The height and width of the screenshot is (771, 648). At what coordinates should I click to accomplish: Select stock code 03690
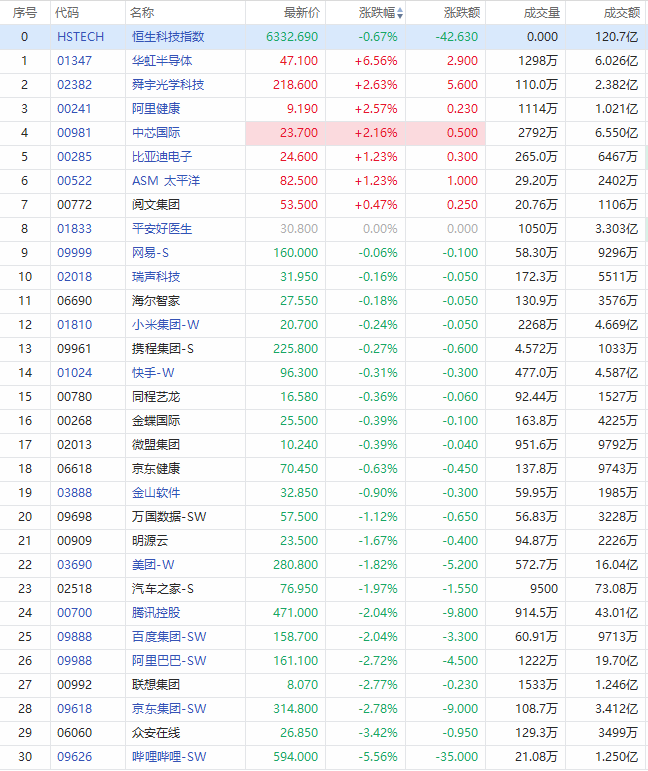click(x=75, y=565)
